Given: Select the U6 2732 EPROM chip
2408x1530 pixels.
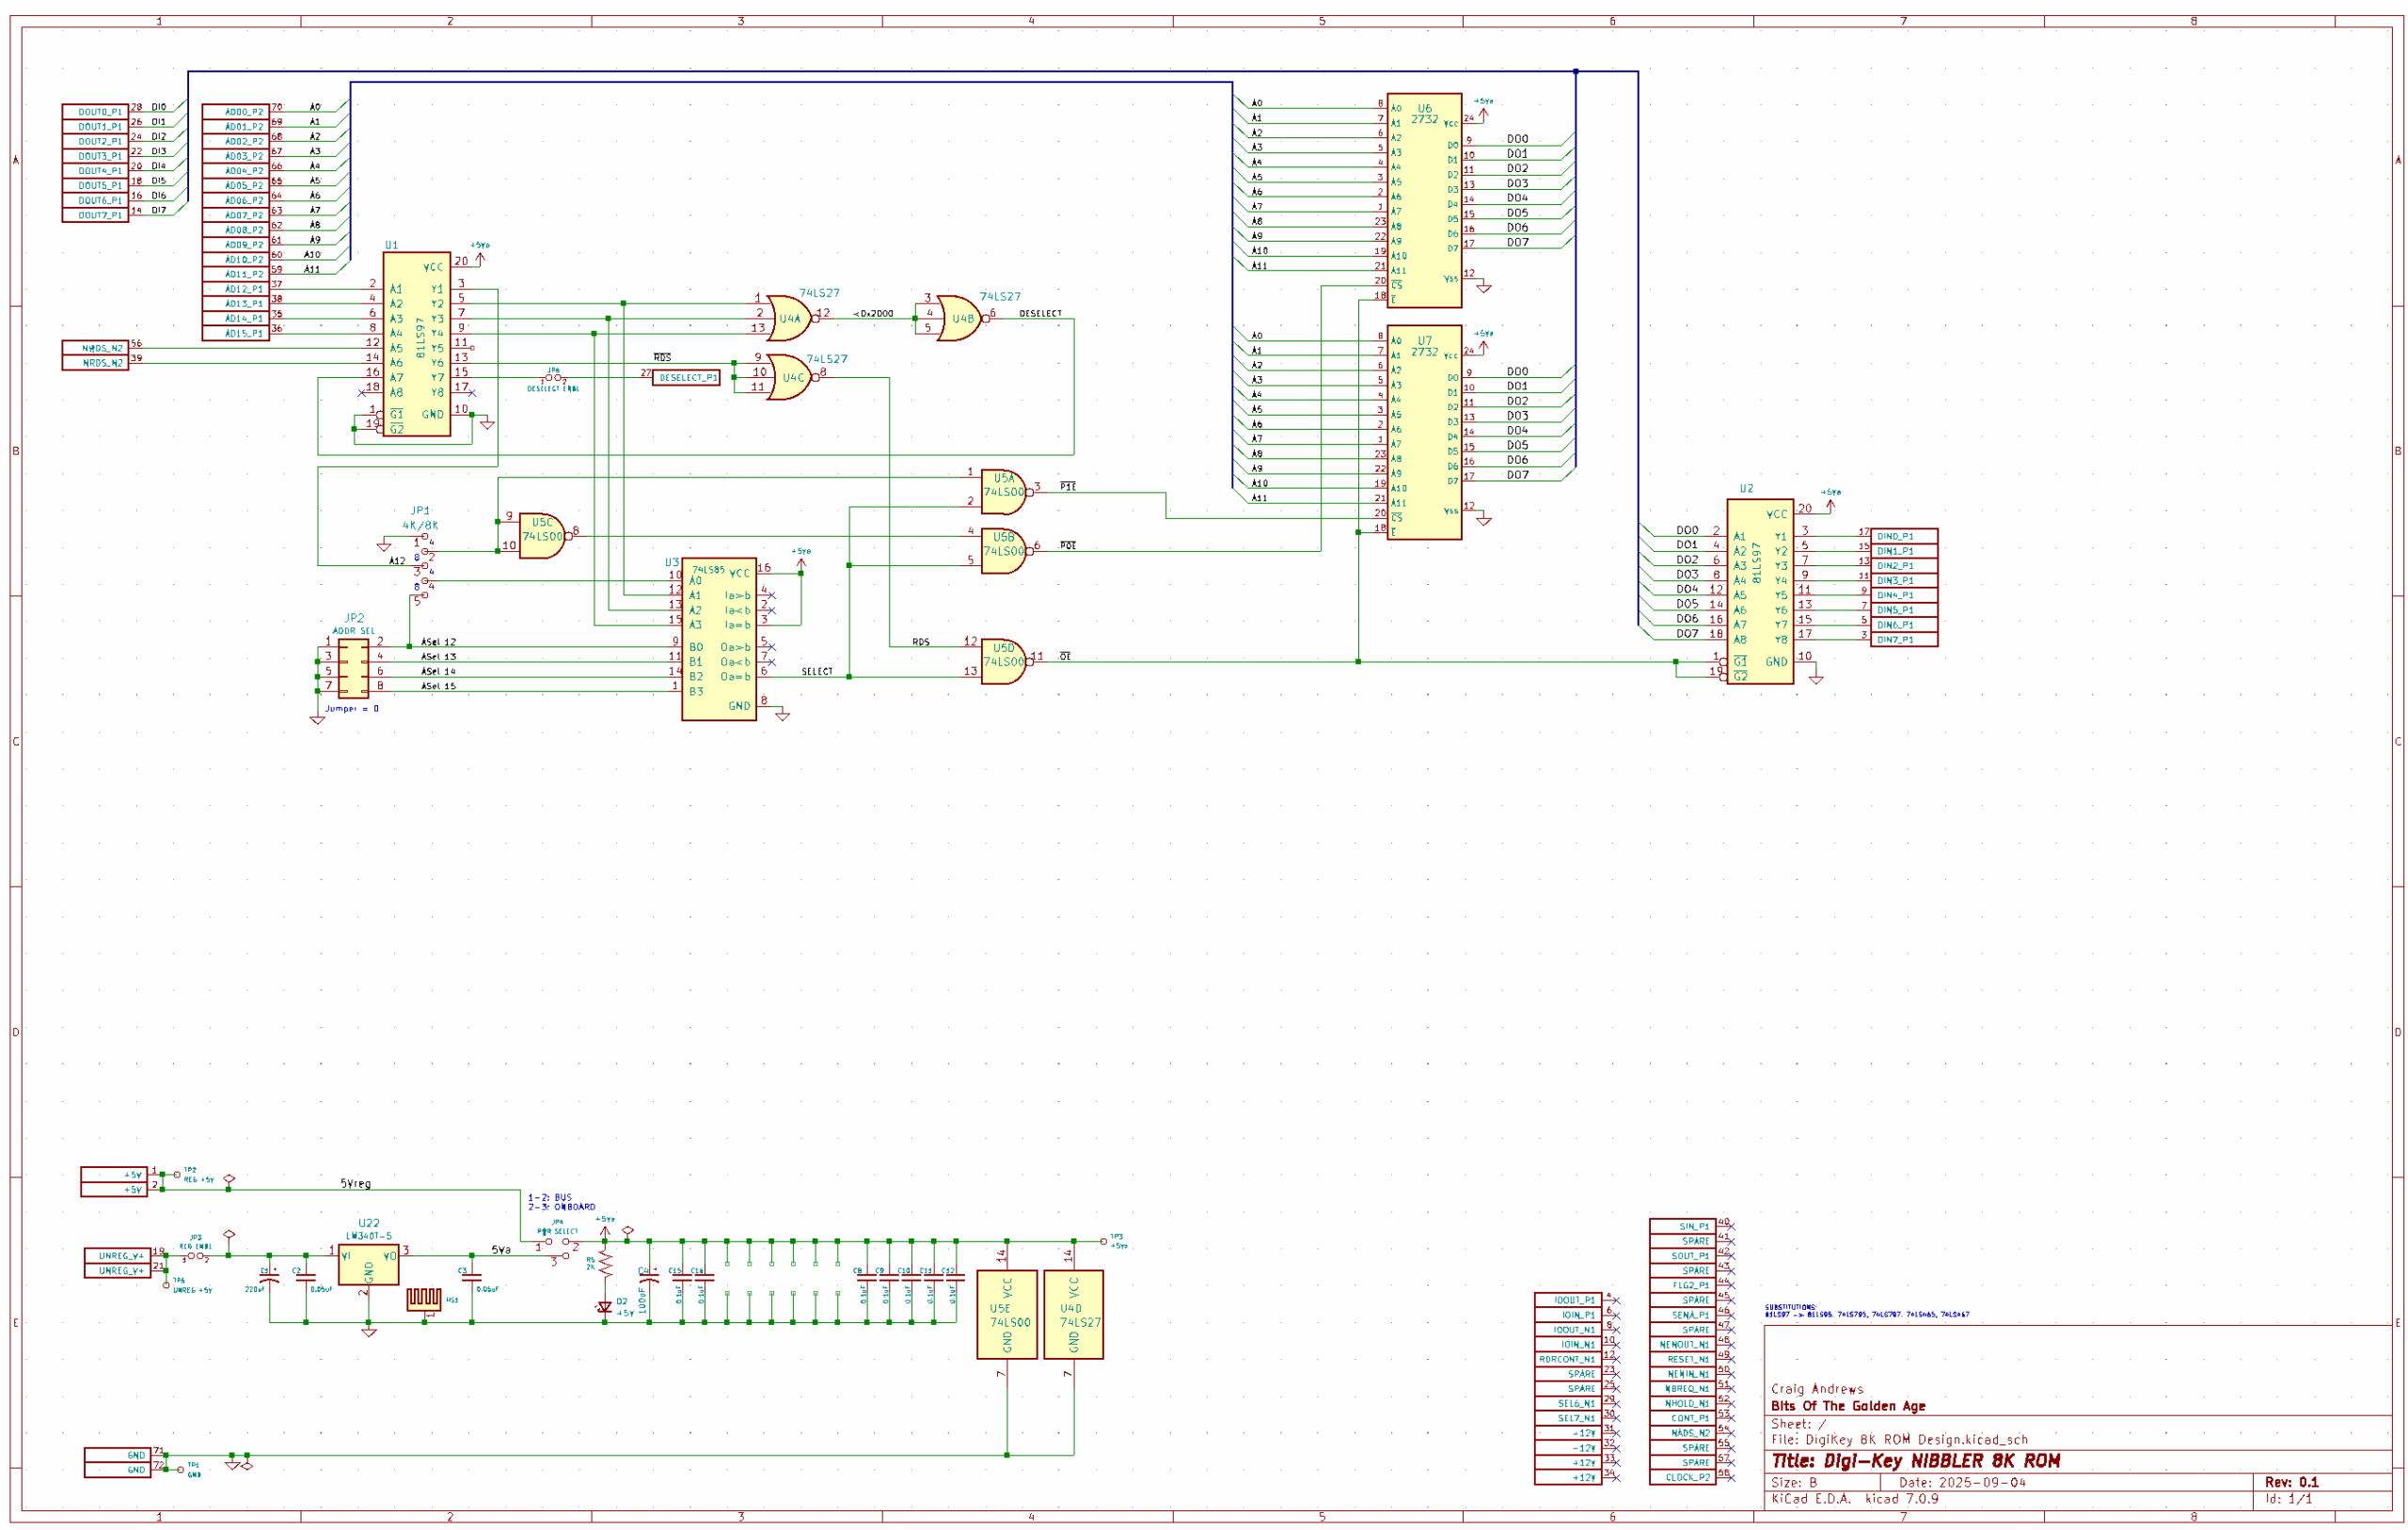Looking at the screenshot, I should click(x=1424, y=200).
